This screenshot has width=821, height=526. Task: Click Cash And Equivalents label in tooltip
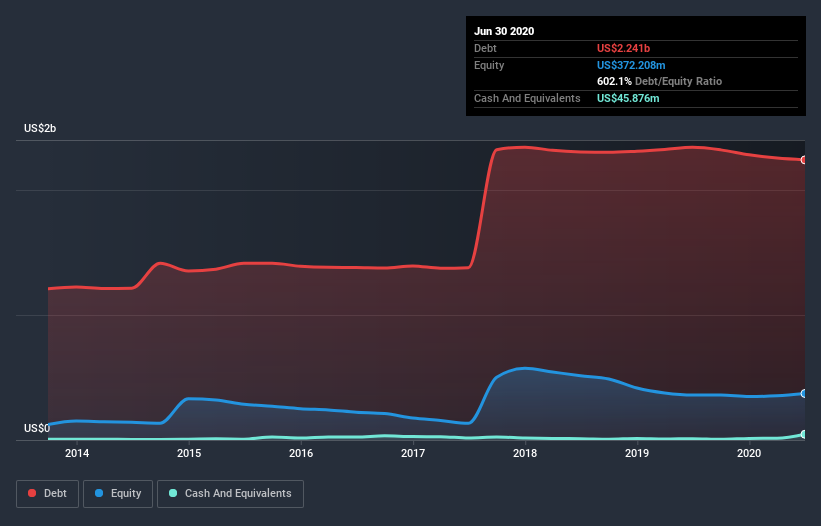pyautogui.click(x=527, y=98)
